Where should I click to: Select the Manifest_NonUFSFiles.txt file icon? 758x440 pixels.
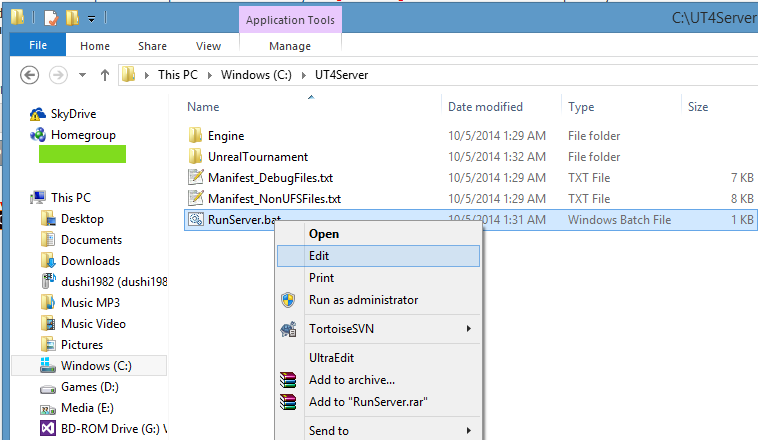(195, 198)
